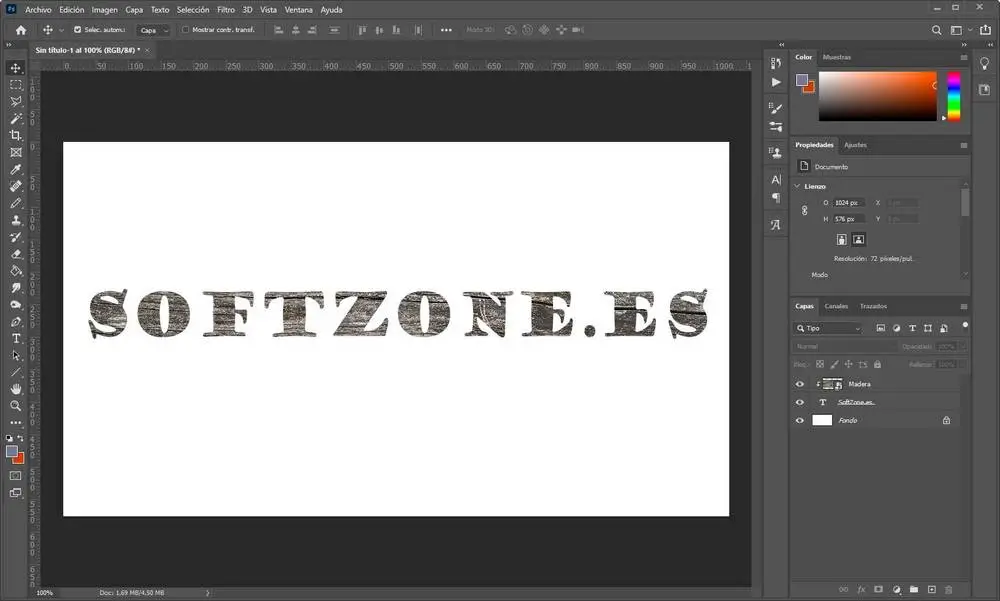Select the Horizontal Type tool

16,339
